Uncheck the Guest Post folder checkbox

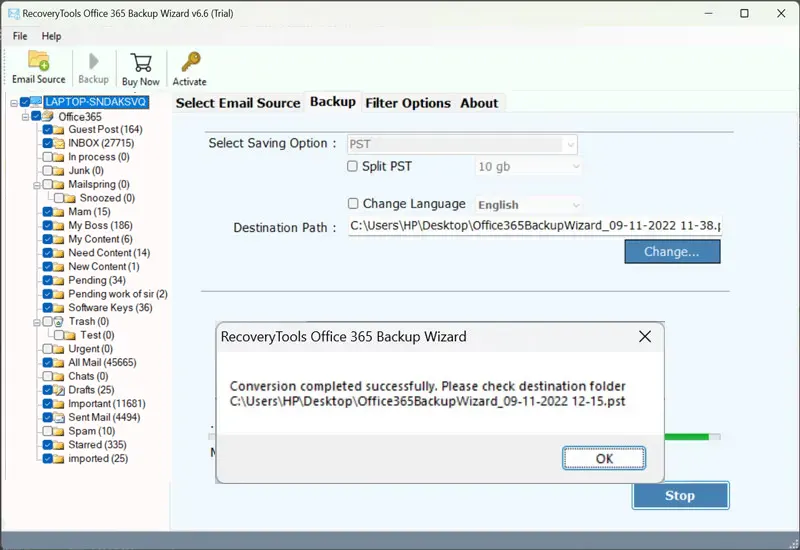(x=47, y=130)
